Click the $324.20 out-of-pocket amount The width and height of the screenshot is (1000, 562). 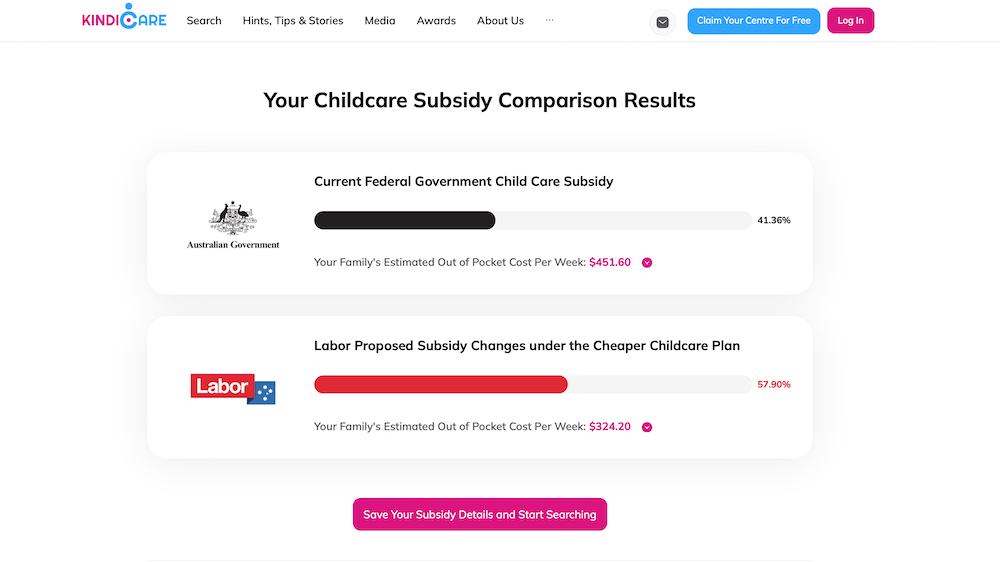coord(610,427)
